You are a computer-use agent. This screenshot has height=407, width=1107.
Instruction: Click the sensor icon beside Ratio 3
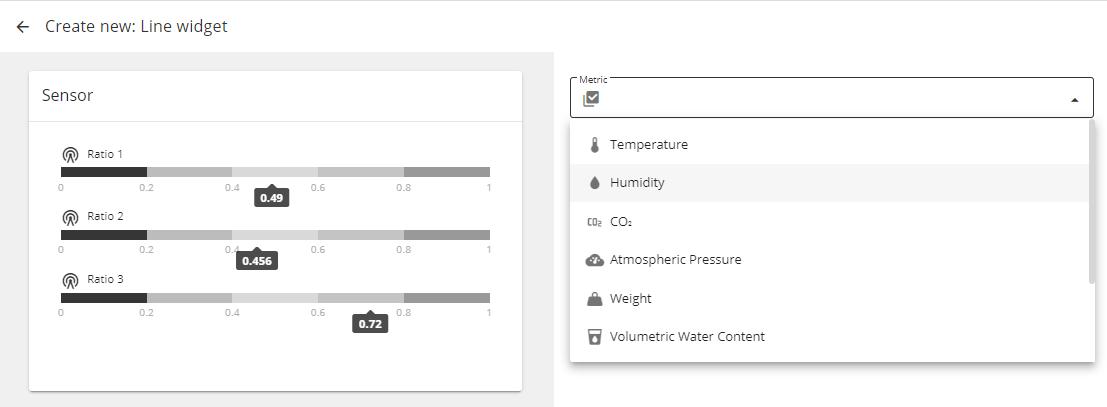[70, 281]
